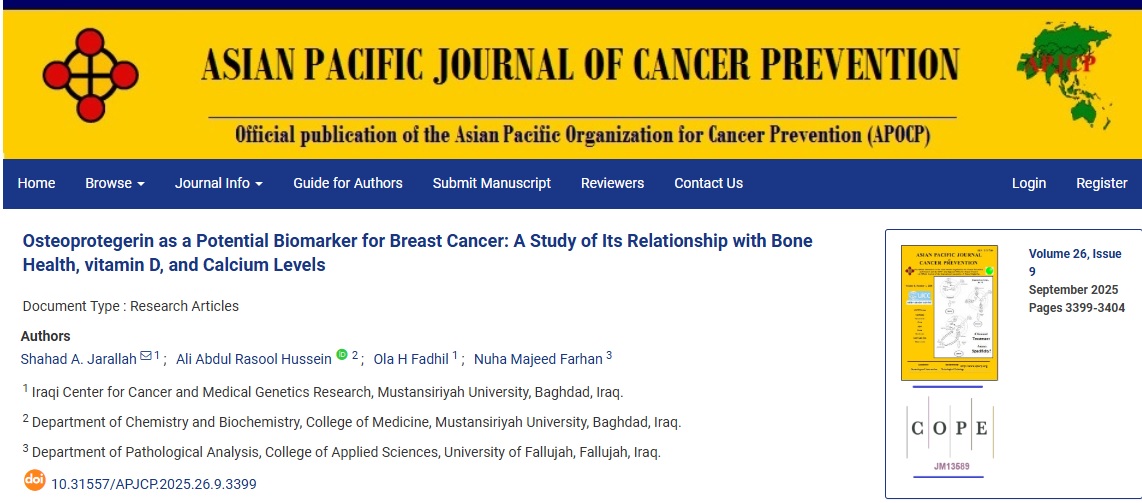Click the orange DOI icon
The width and height of the screenshot is (1142, 503).
click(x=34, y=481)
